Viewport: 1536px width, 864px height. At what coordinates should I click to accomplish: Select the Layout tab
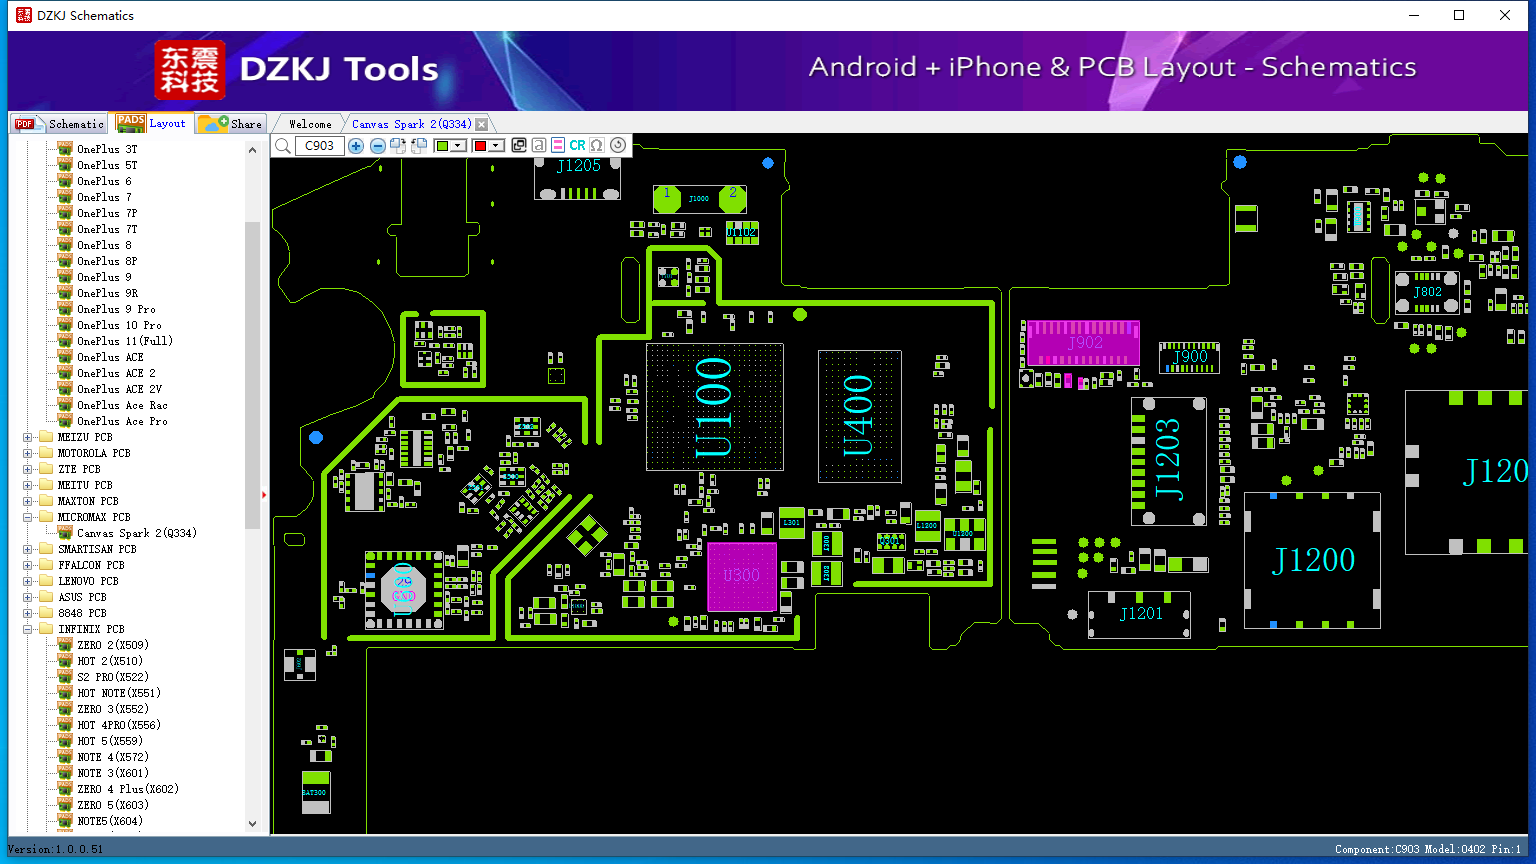(x=151, y=123)
